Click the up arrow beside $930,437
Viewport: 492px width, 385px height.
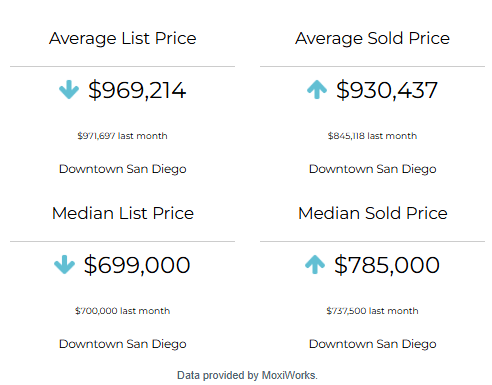[x=317, y=90]
